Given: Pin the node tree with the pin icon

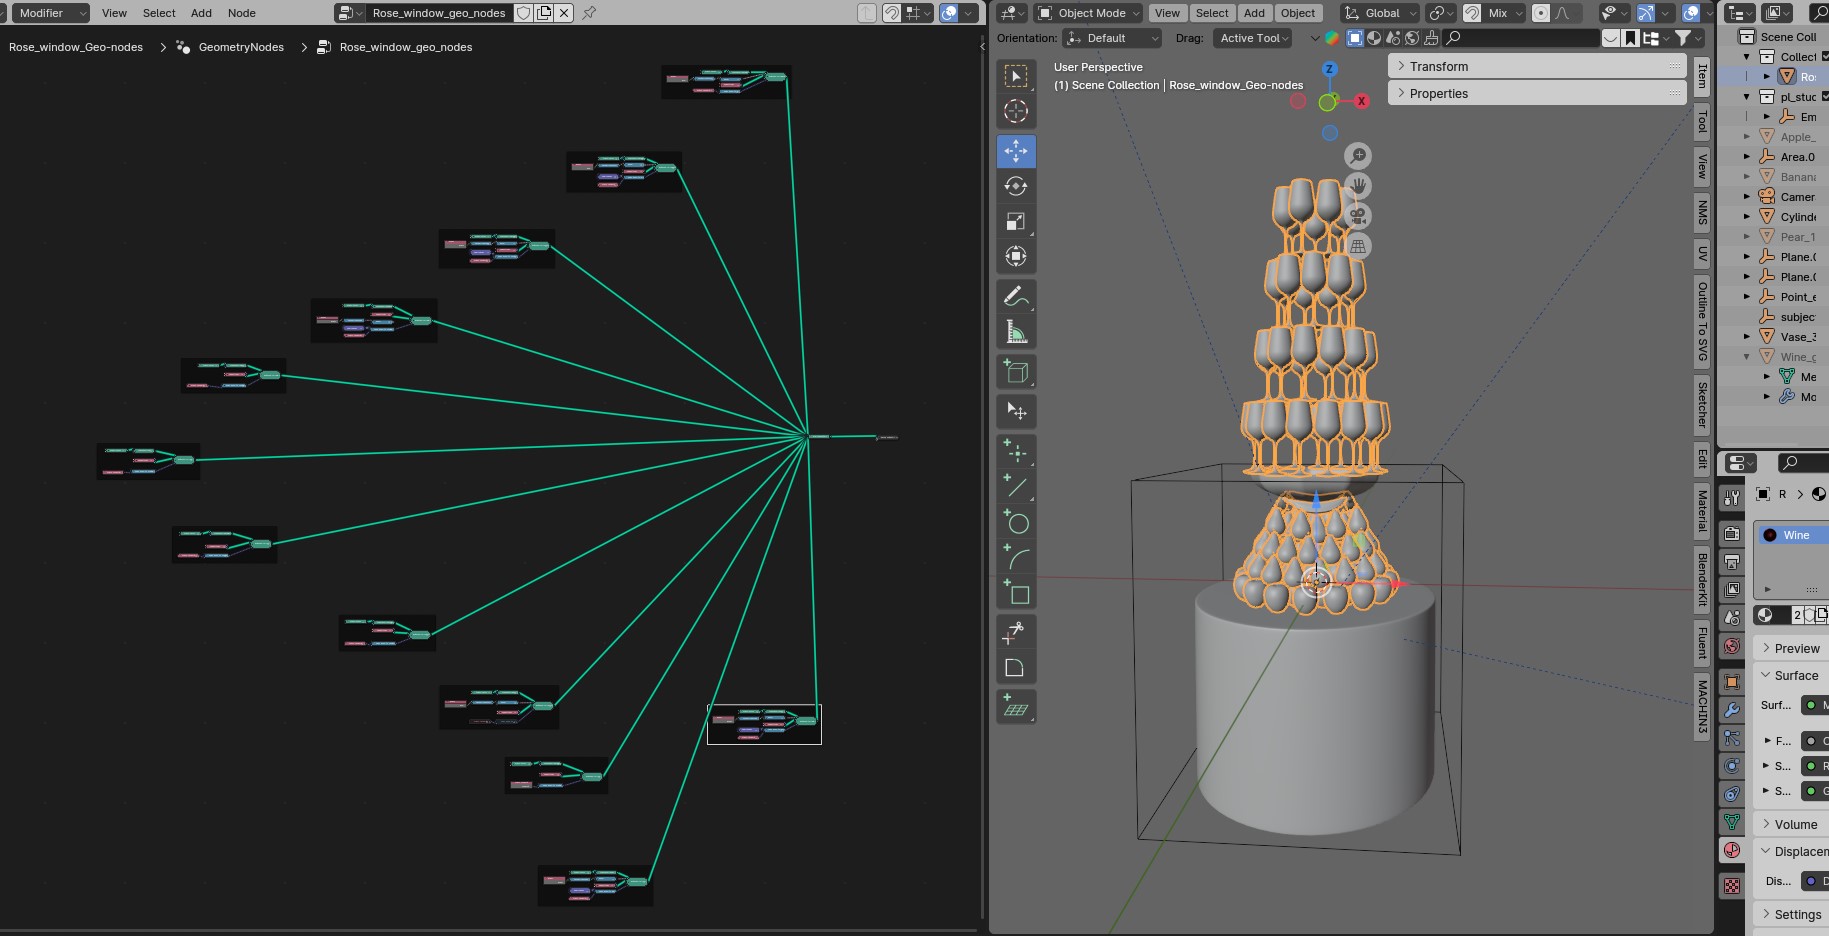Looking at the screenshot, I should click(x=589, y=13).
